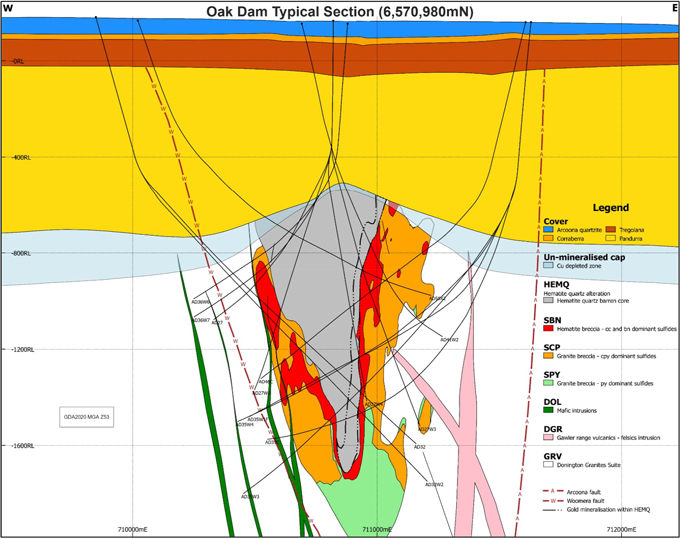Click the Woomera fault line symbol
This screenshot has width=680, height=538.
point(554,501)
